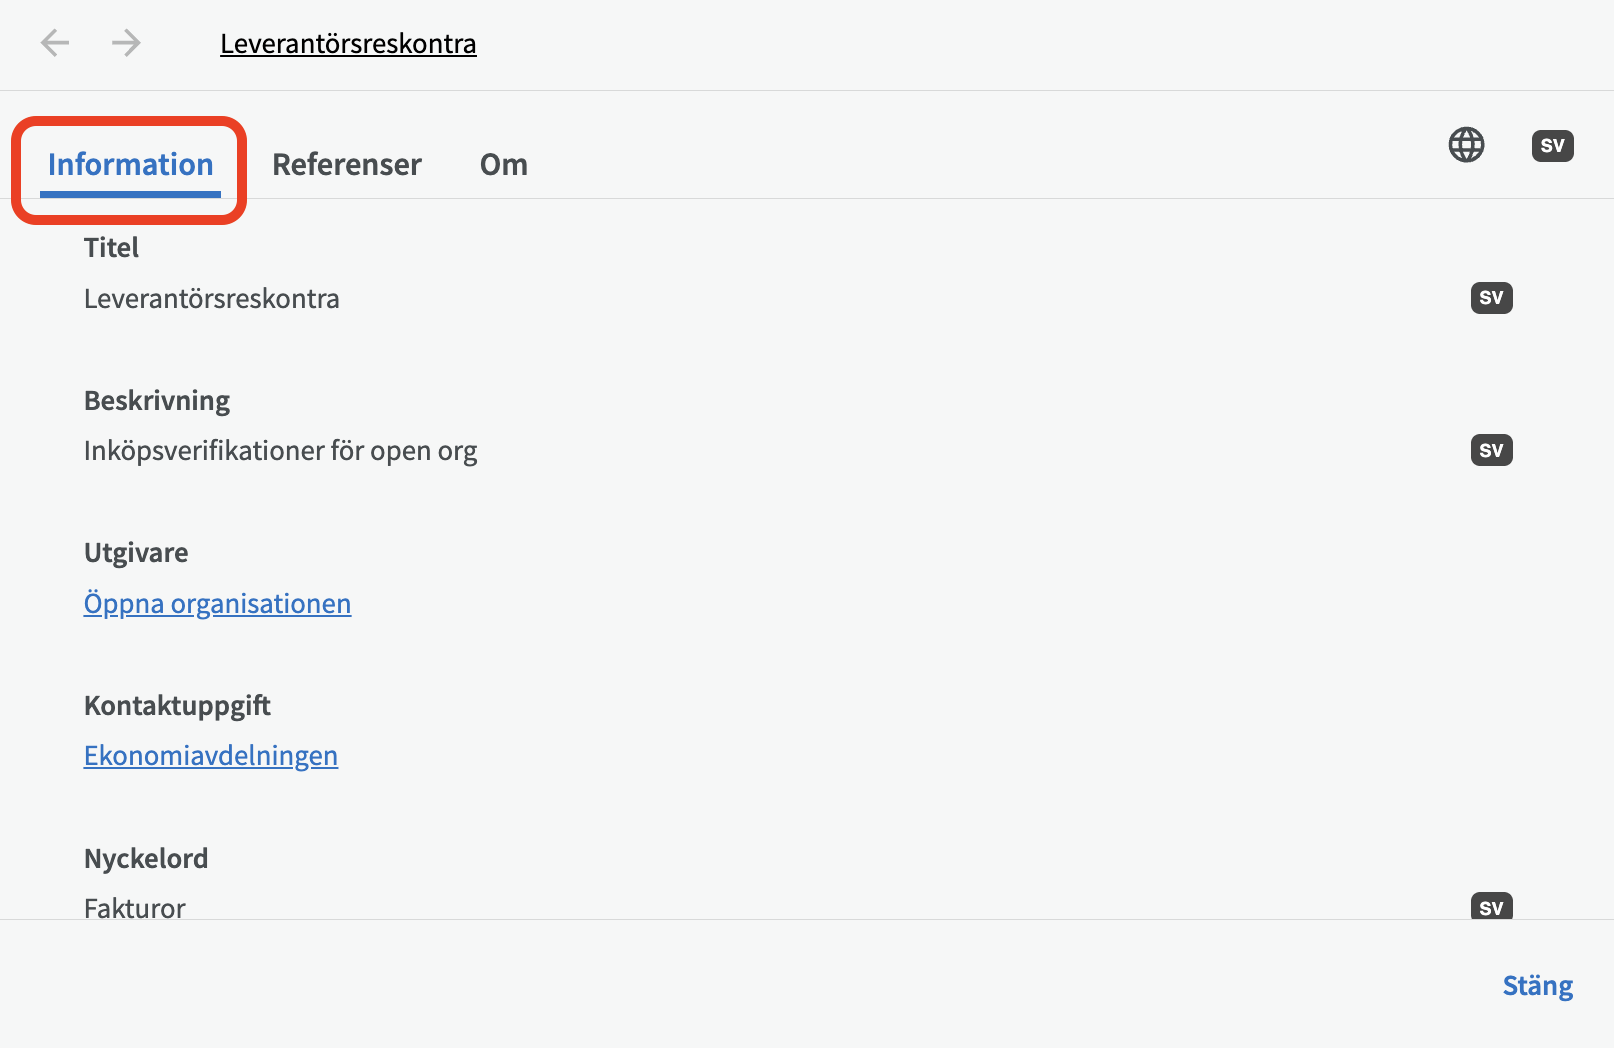Screen dimensions: 1614x1048
Task: Click the Utgivare field heading
Action: click(136, 553)
